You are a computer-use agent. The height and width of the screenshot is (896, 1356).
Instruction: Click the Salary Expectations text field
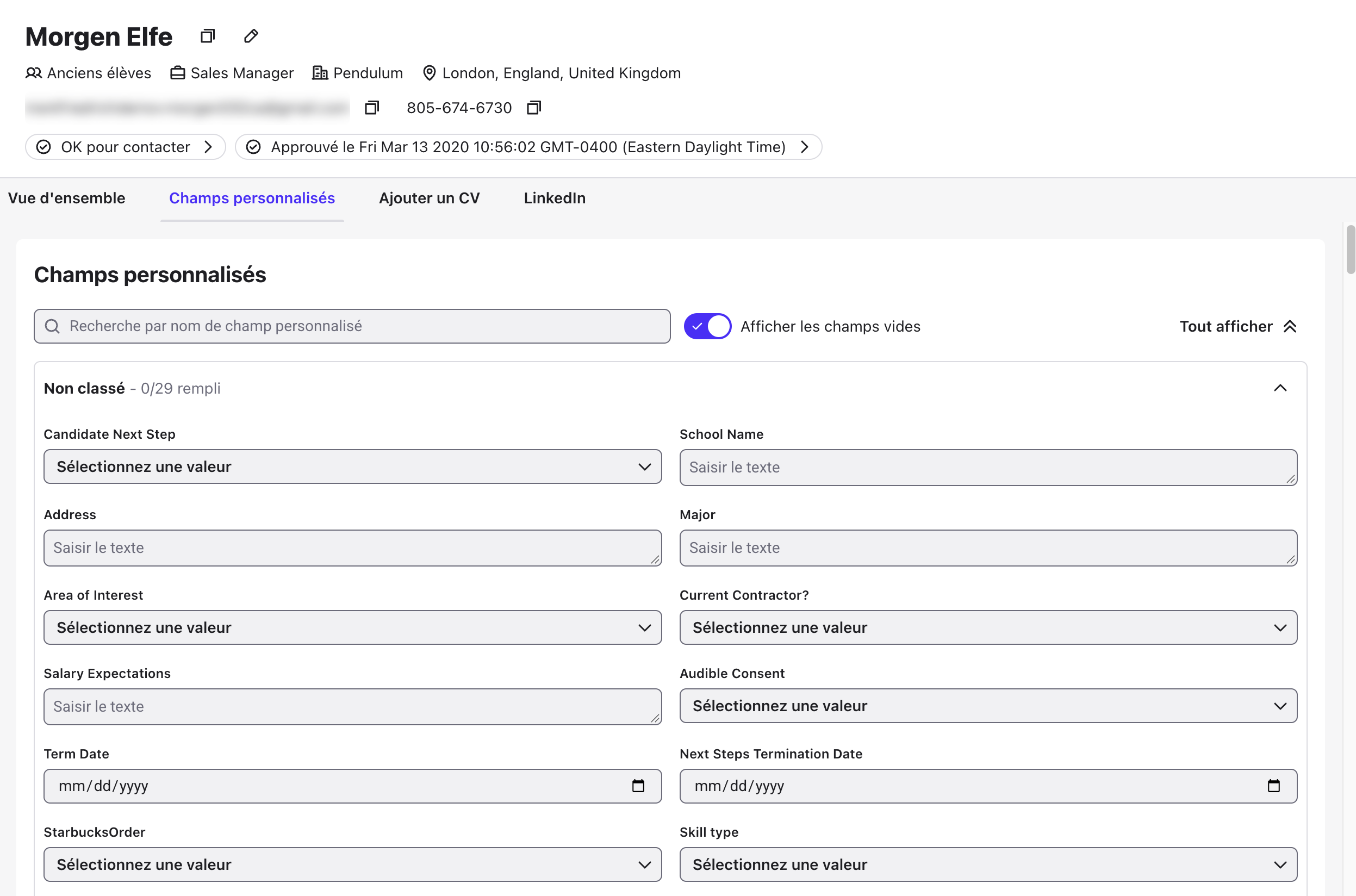pyautogui.click(x=353, y=706)
